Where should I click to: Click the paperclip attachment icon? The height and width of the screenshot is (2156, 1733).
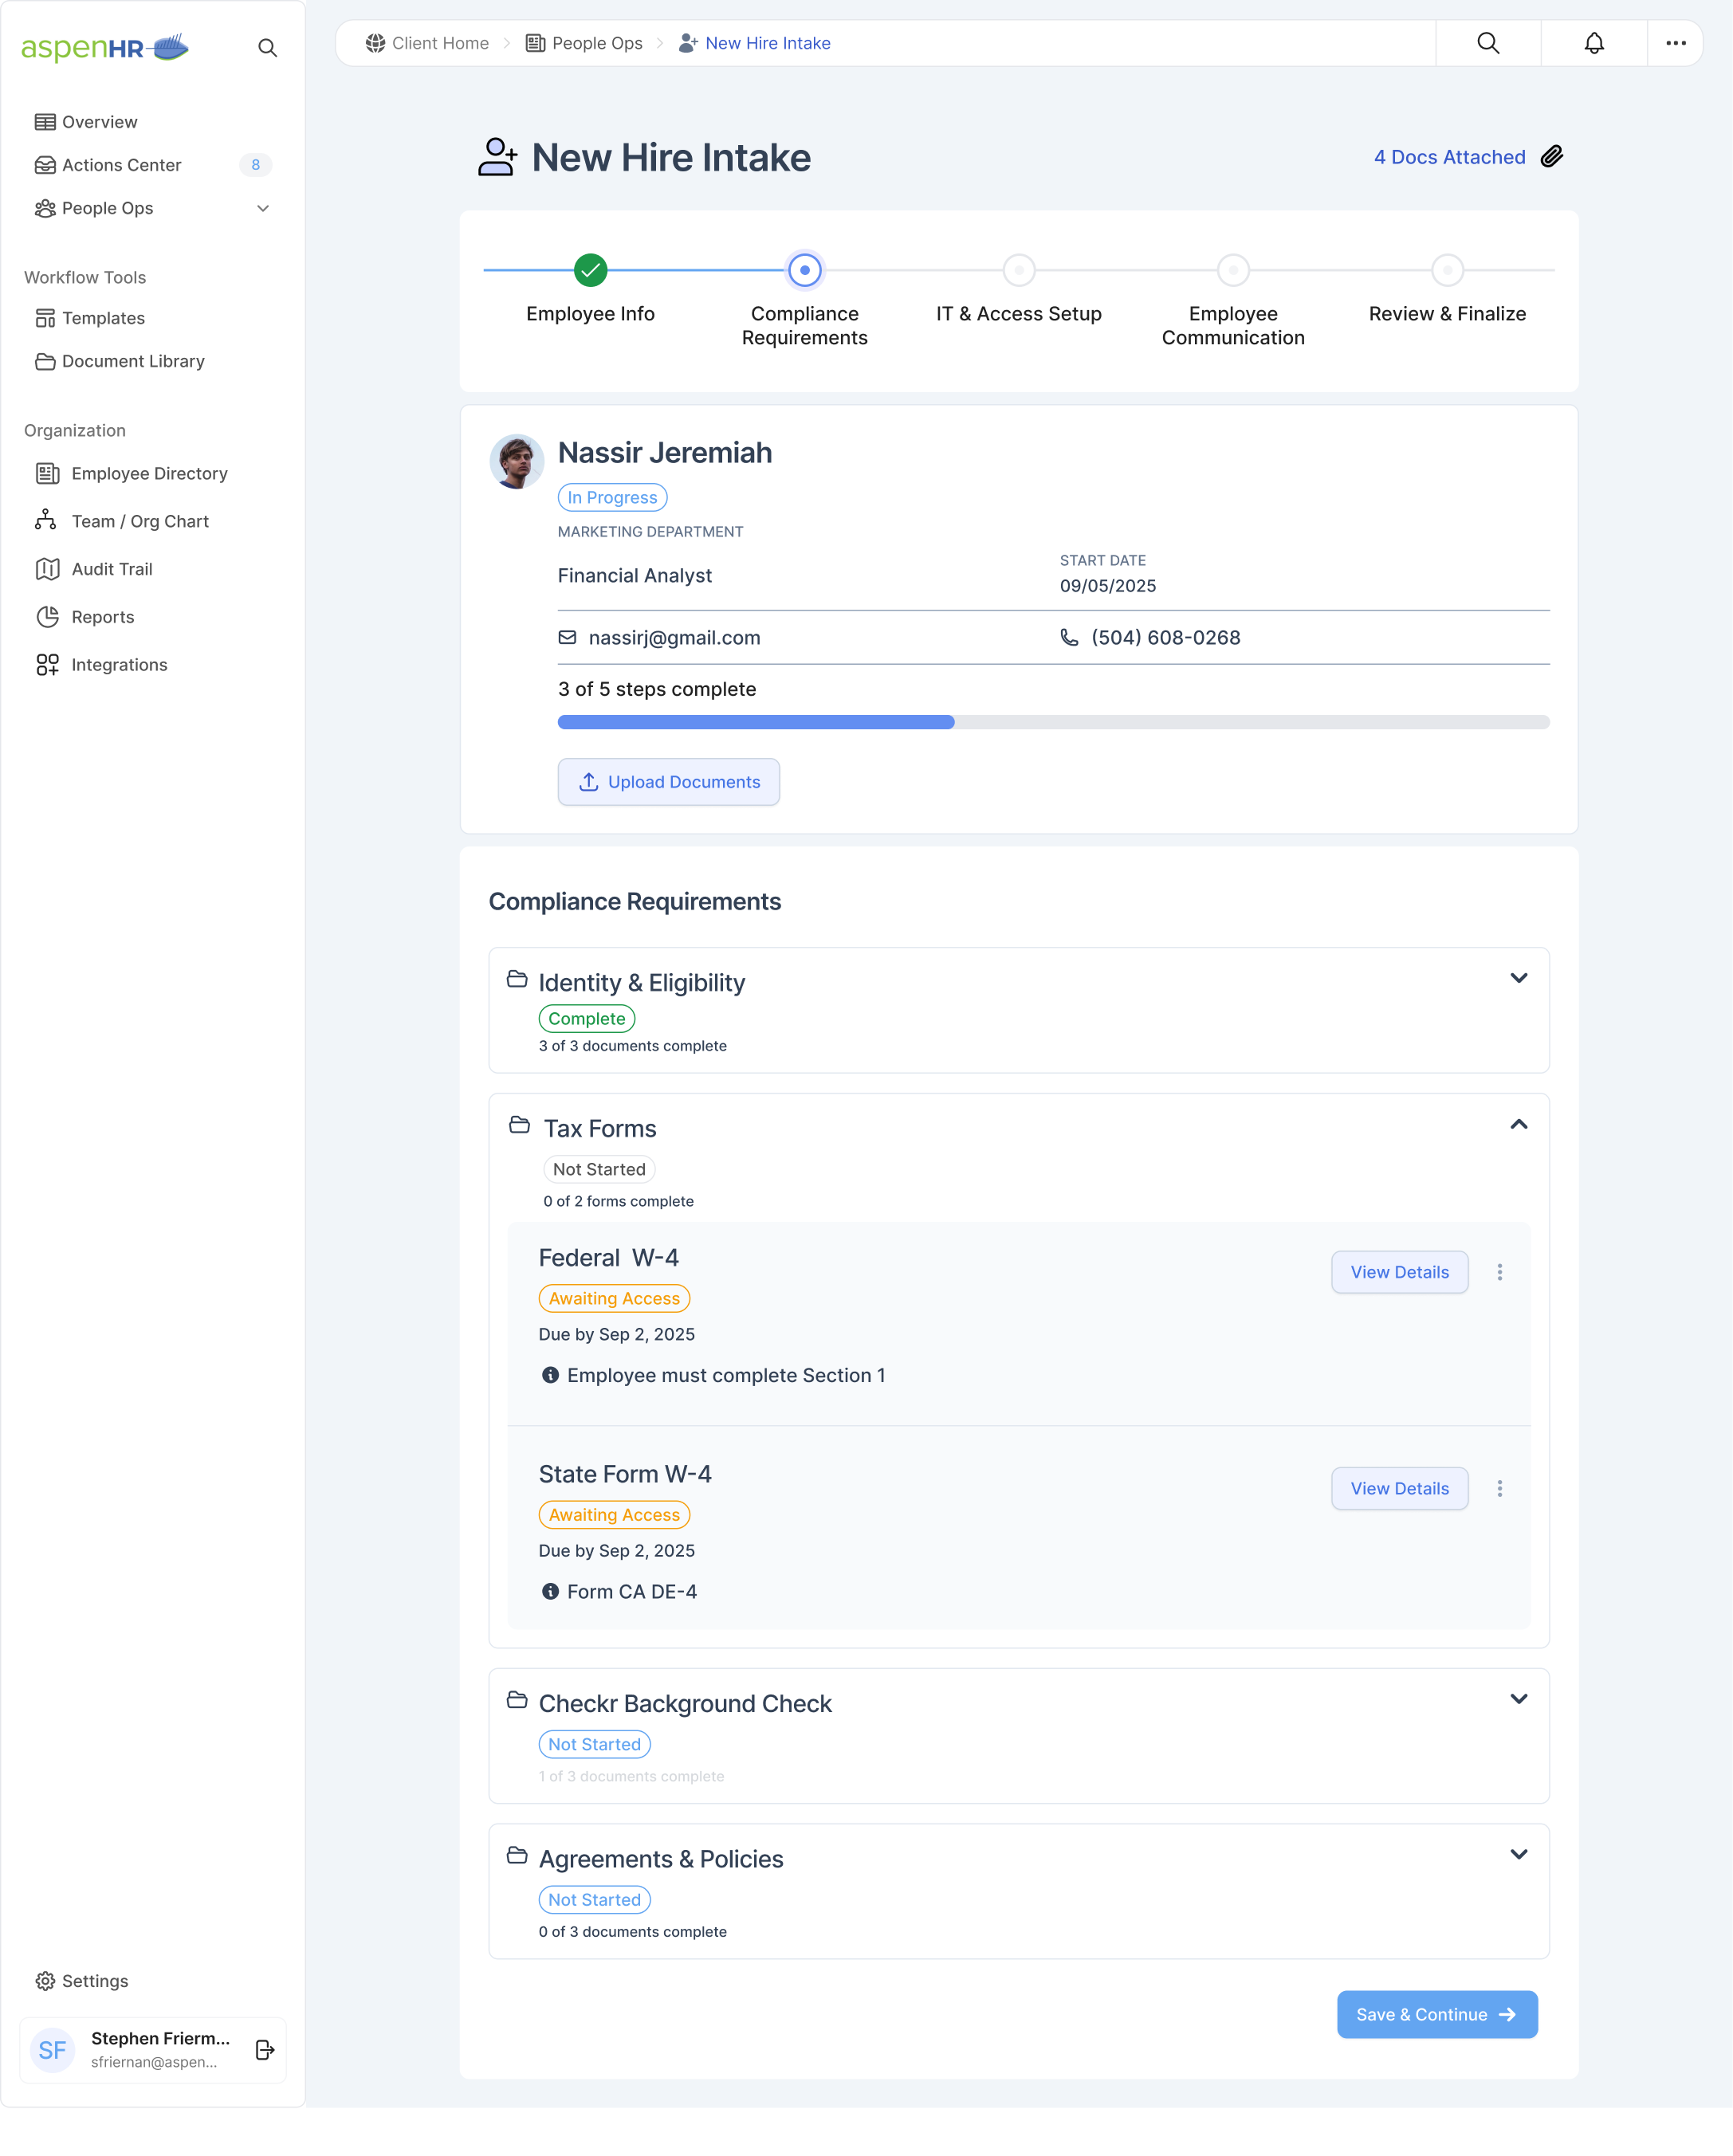(x=1551, y=157)
